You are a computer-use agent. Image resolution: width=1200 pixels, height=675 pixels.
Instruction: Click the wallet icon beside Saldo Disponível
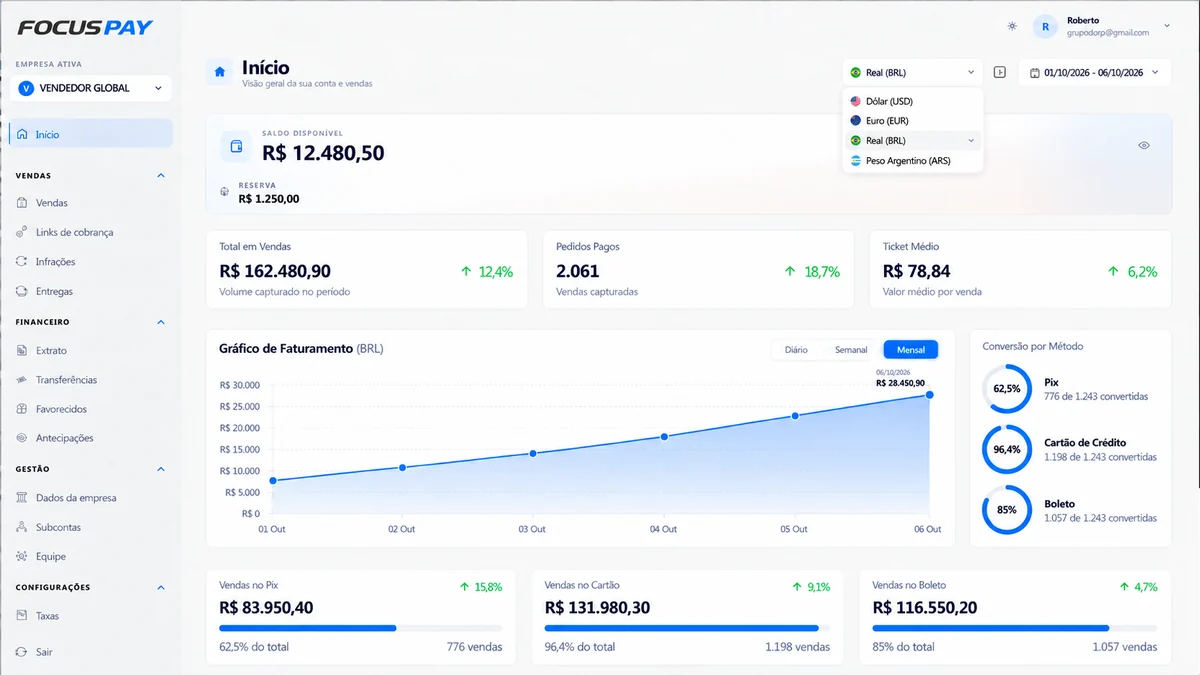tap(237, 147)
